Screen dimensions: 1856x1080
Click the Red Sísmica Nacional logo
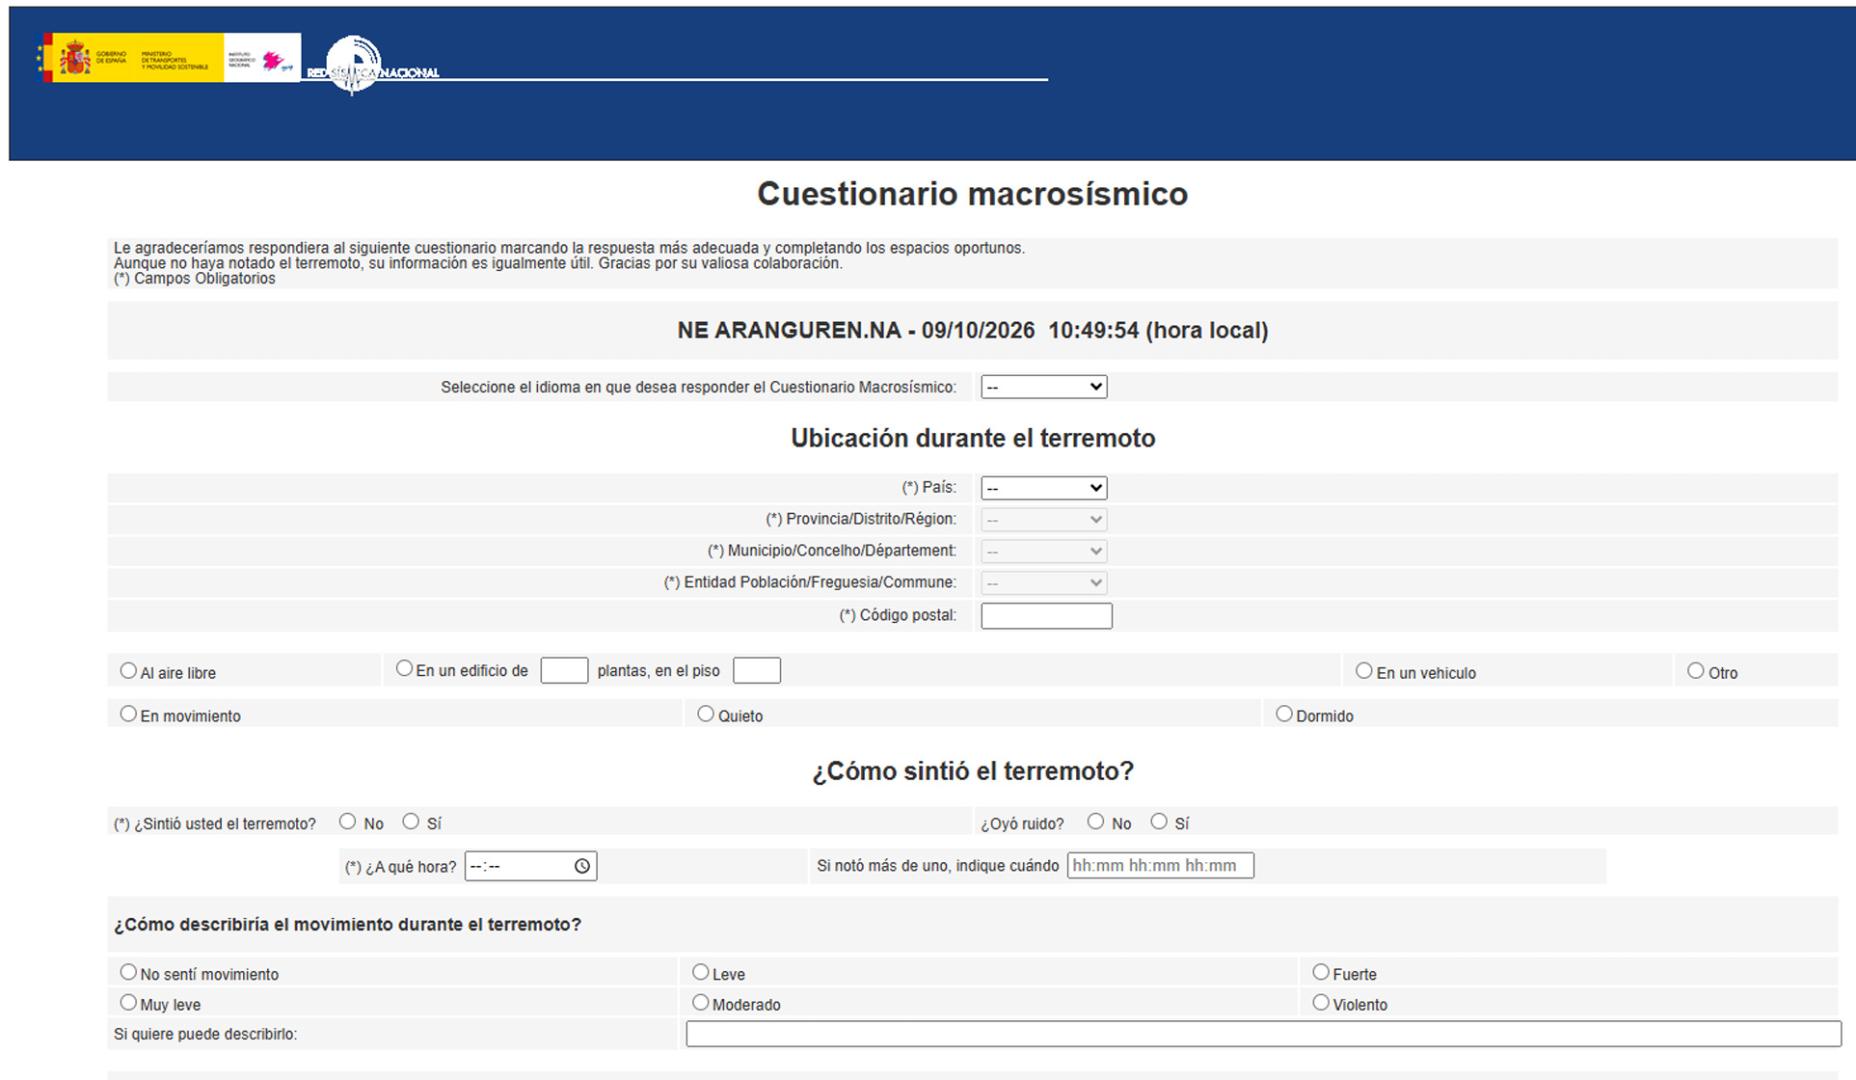click(372, 66)
